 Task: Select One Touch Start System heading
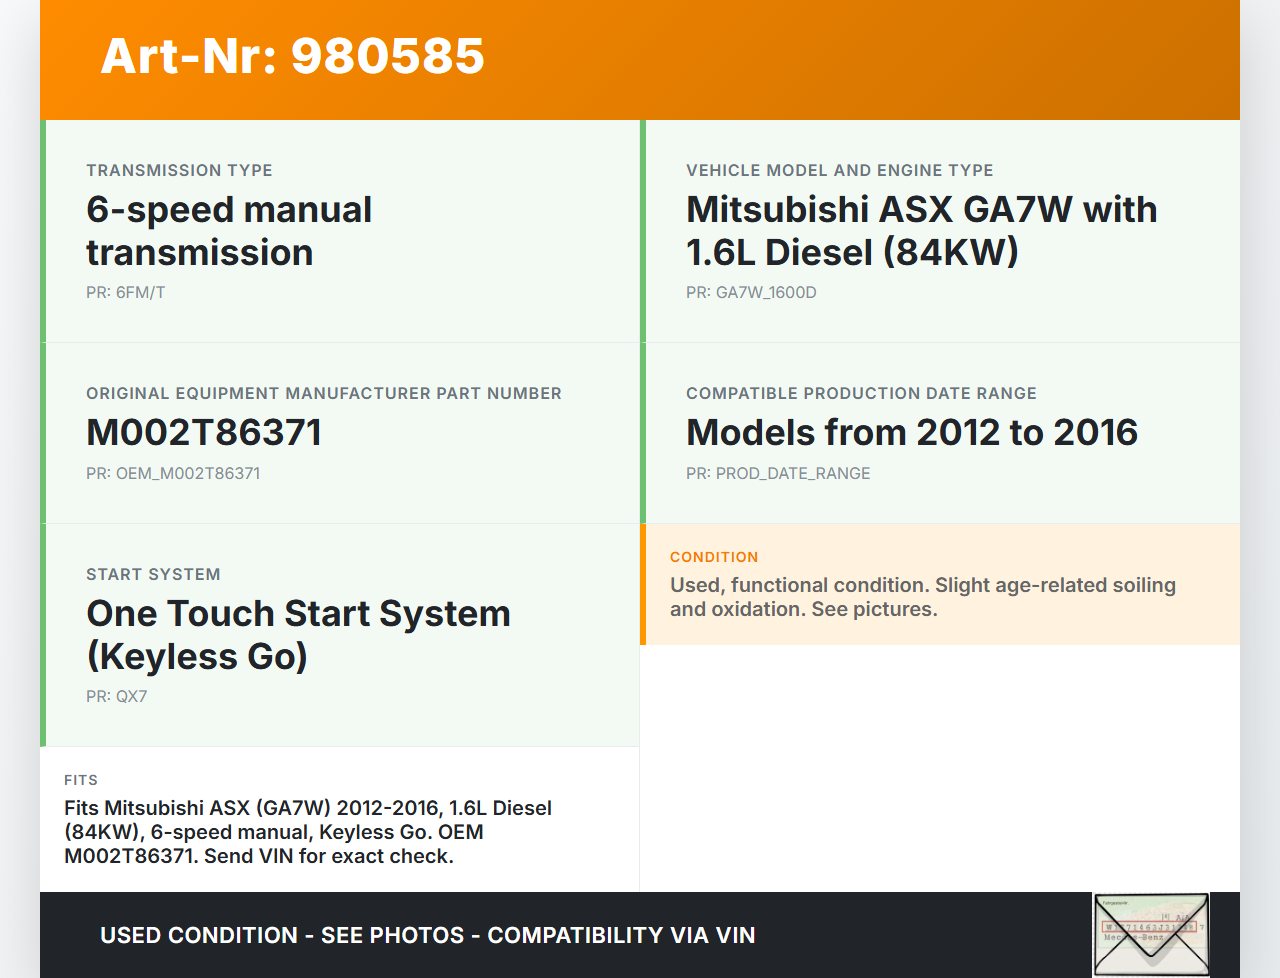pyautogui.click(x=298, y=635)
